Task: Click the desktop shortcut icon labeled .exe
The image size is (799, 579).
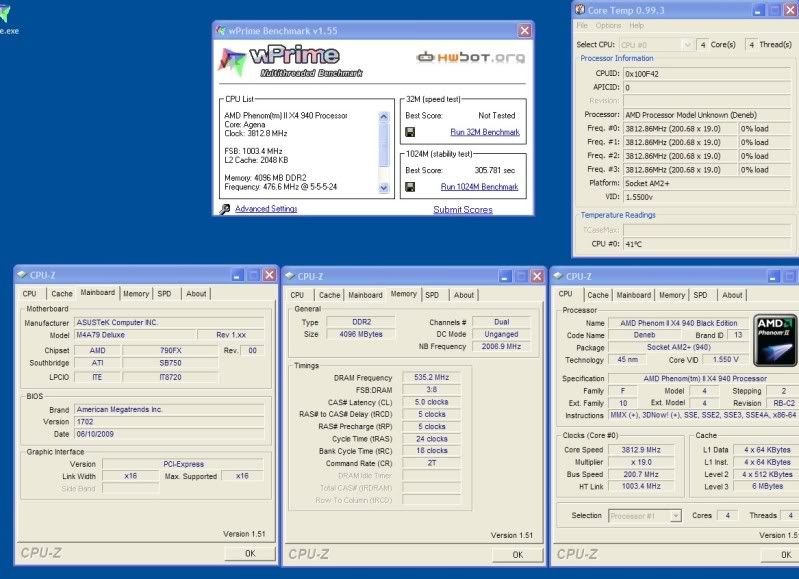Action: coord(4,14)
